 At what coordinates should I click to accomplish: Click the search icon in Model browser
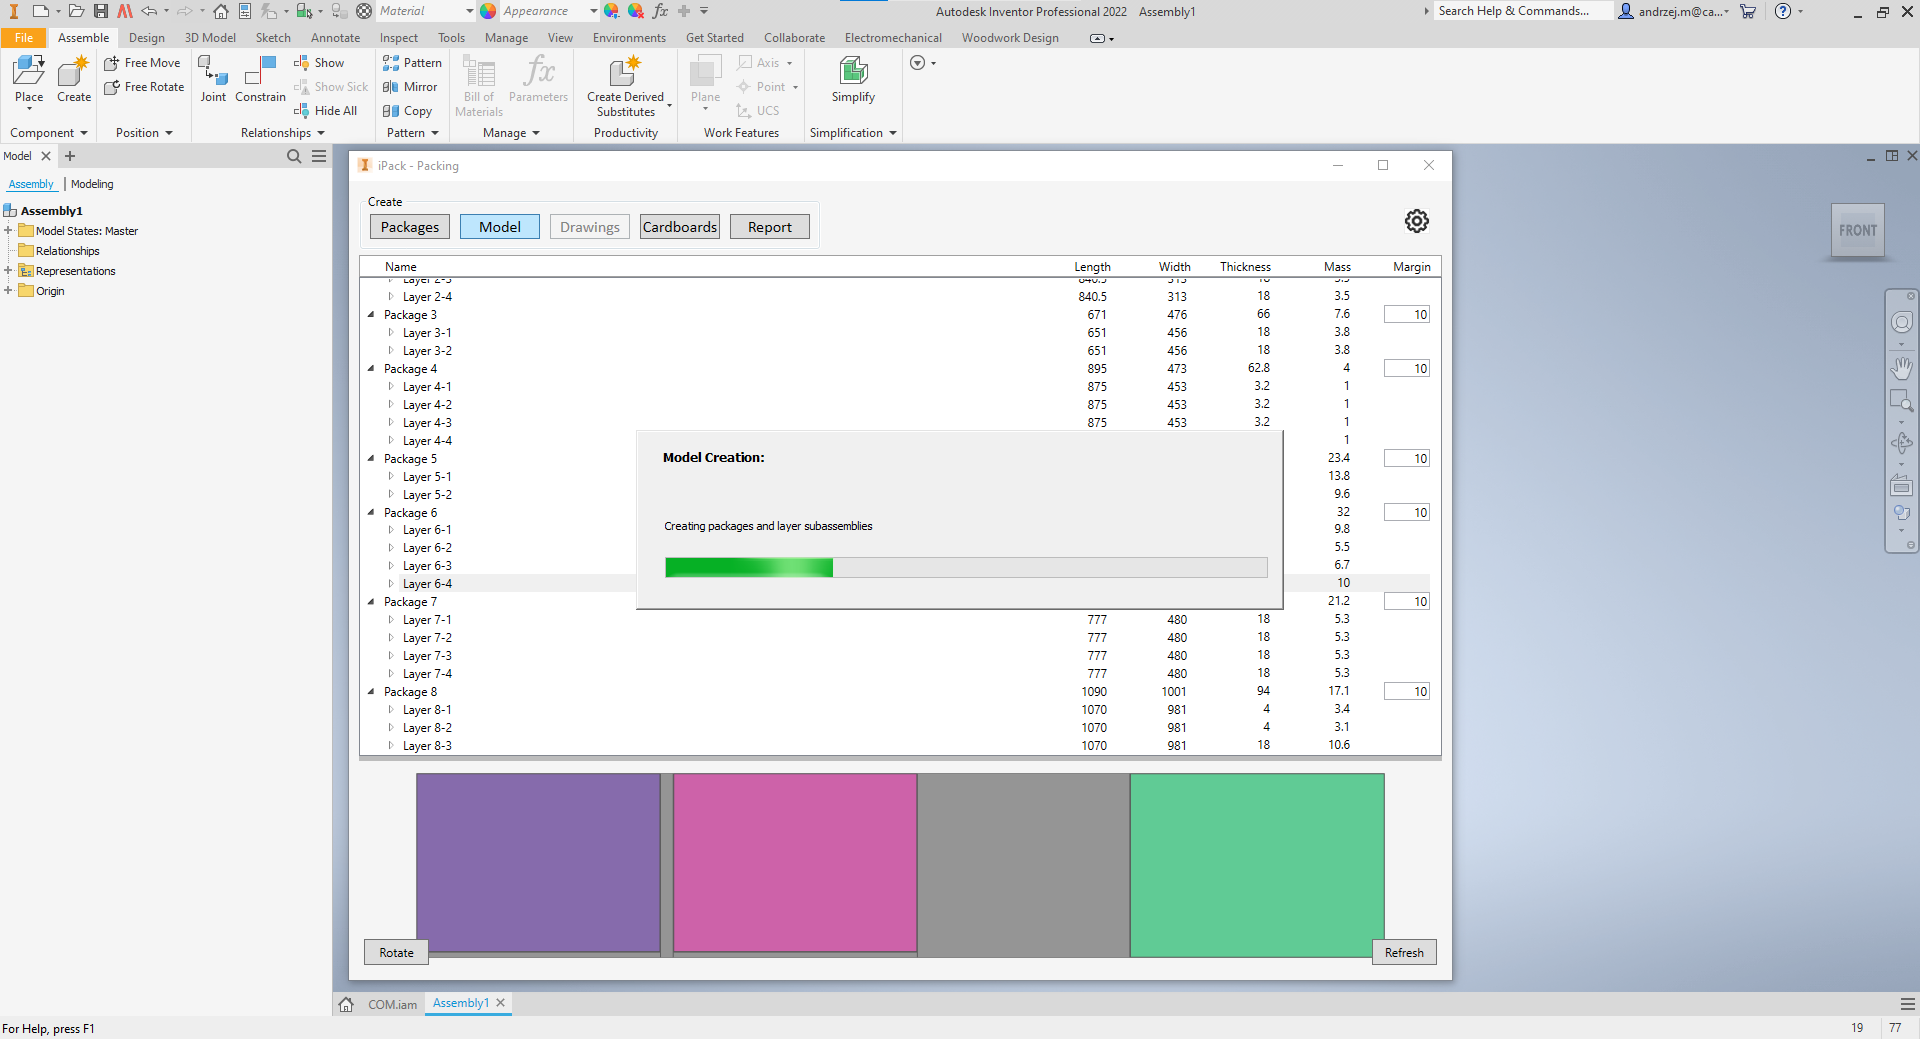pyautogui.click(x=294, y=156)
